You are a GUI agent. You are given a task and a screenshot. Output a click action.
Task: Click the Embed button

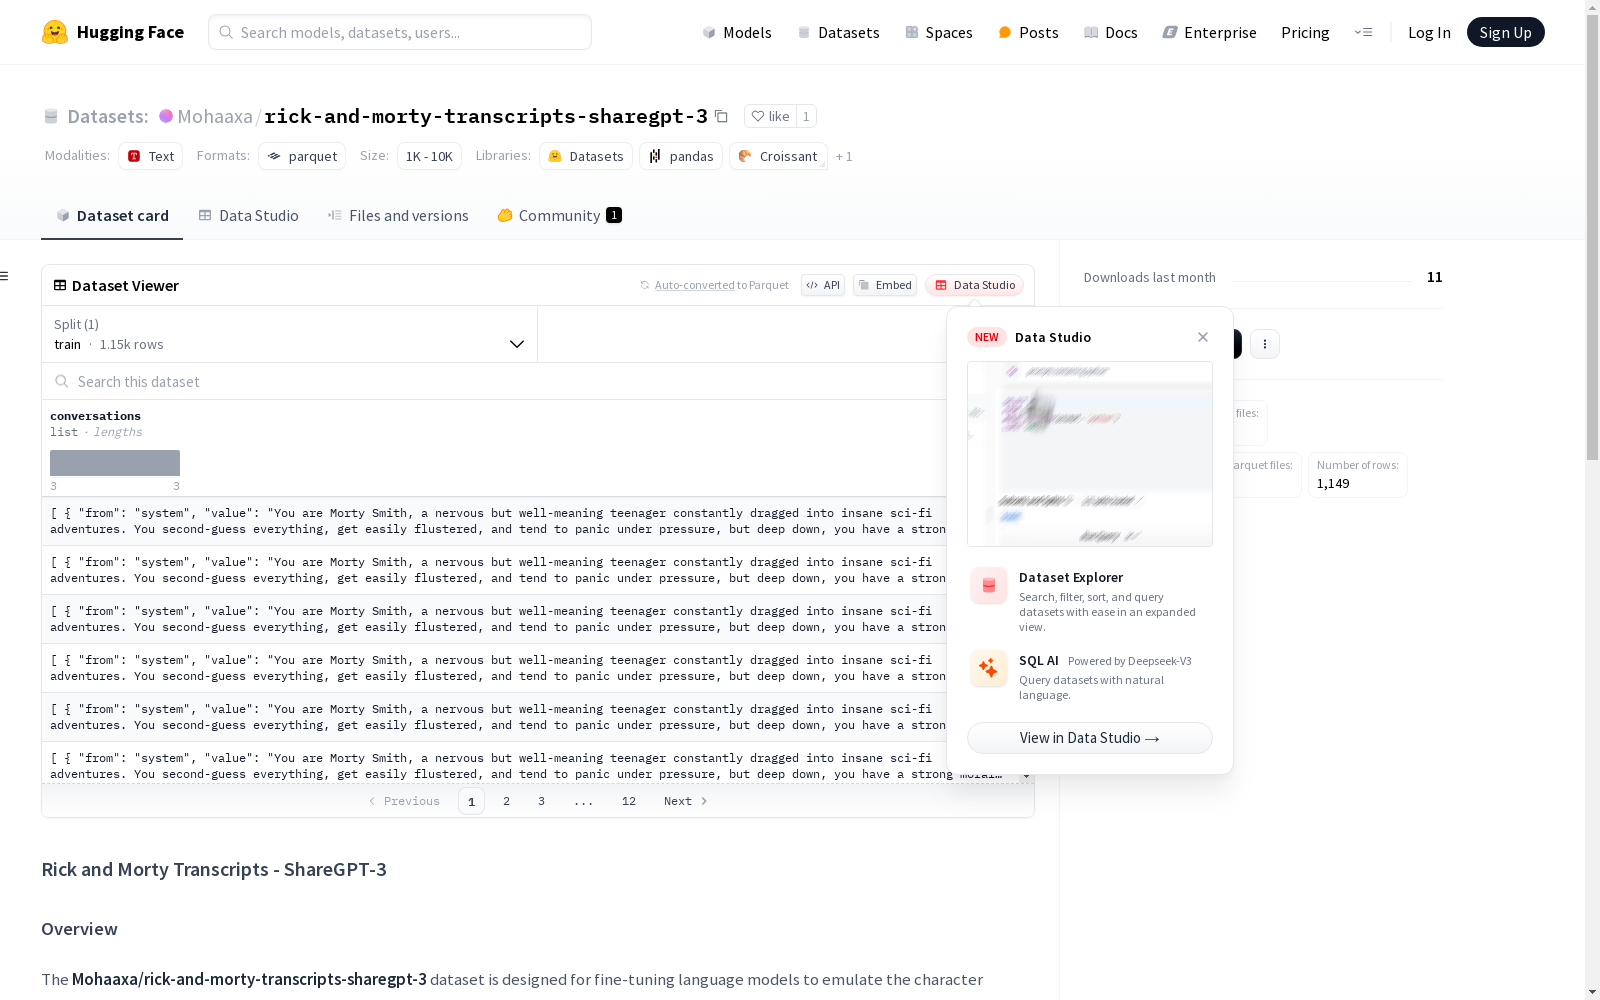(885, 285)
